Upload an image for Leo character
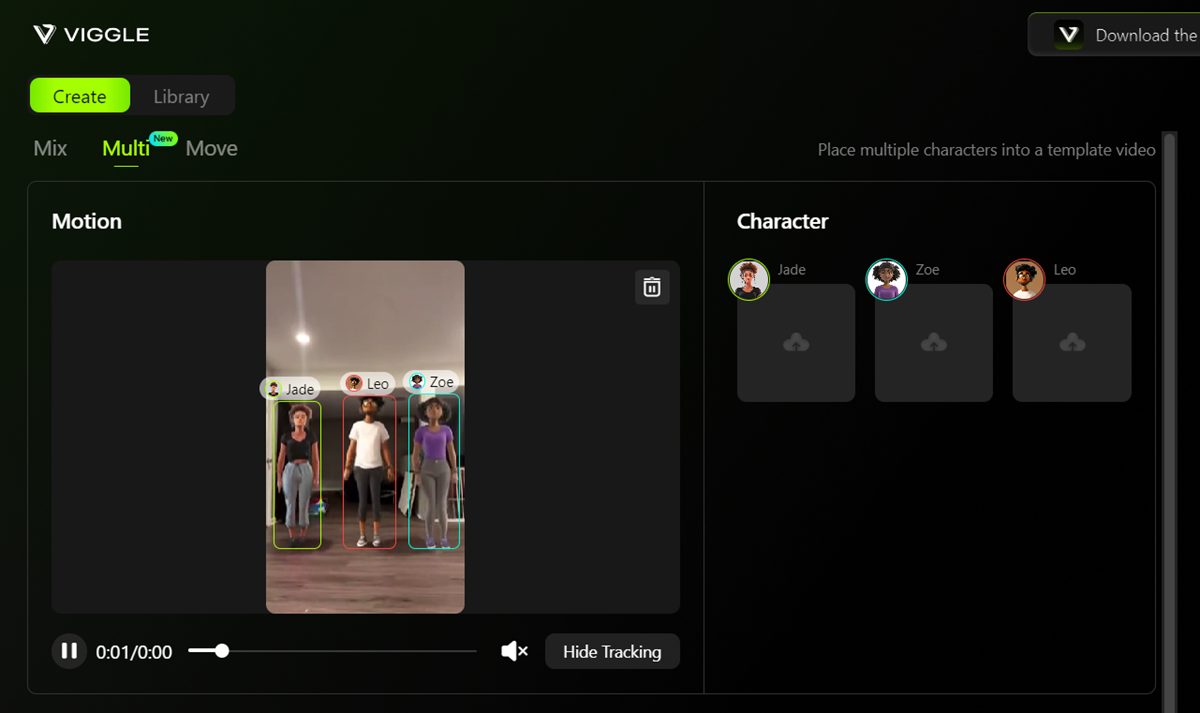 tap(1072, 343)
